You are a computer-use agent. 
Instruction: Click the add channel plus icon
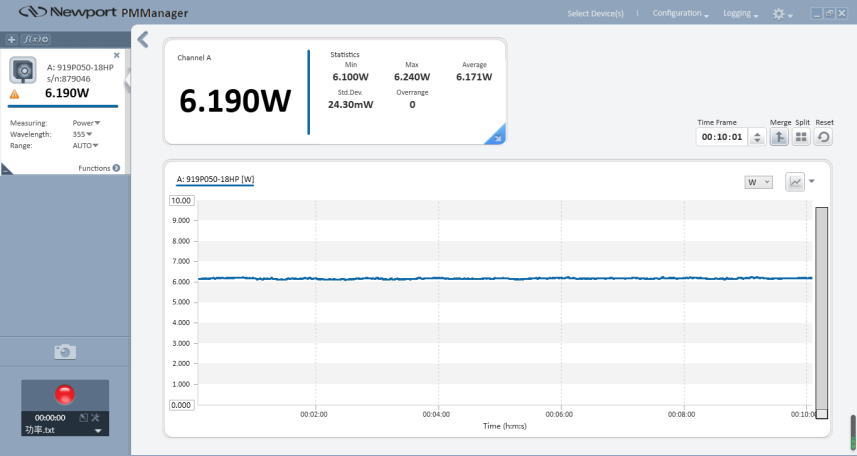click(x=11, y=39)
